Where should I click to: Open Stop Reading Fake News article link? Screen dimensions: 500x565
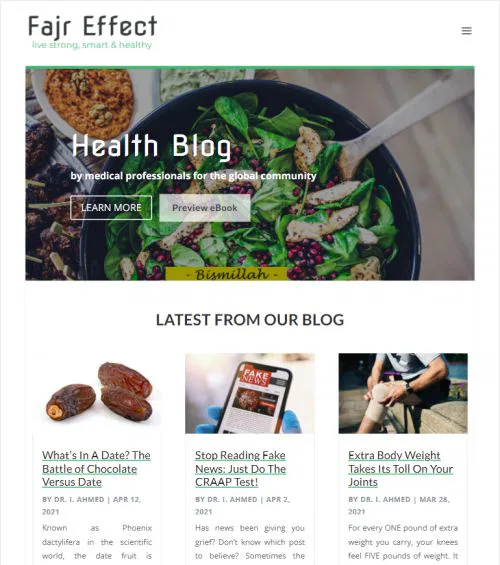(x=240, y=468)
